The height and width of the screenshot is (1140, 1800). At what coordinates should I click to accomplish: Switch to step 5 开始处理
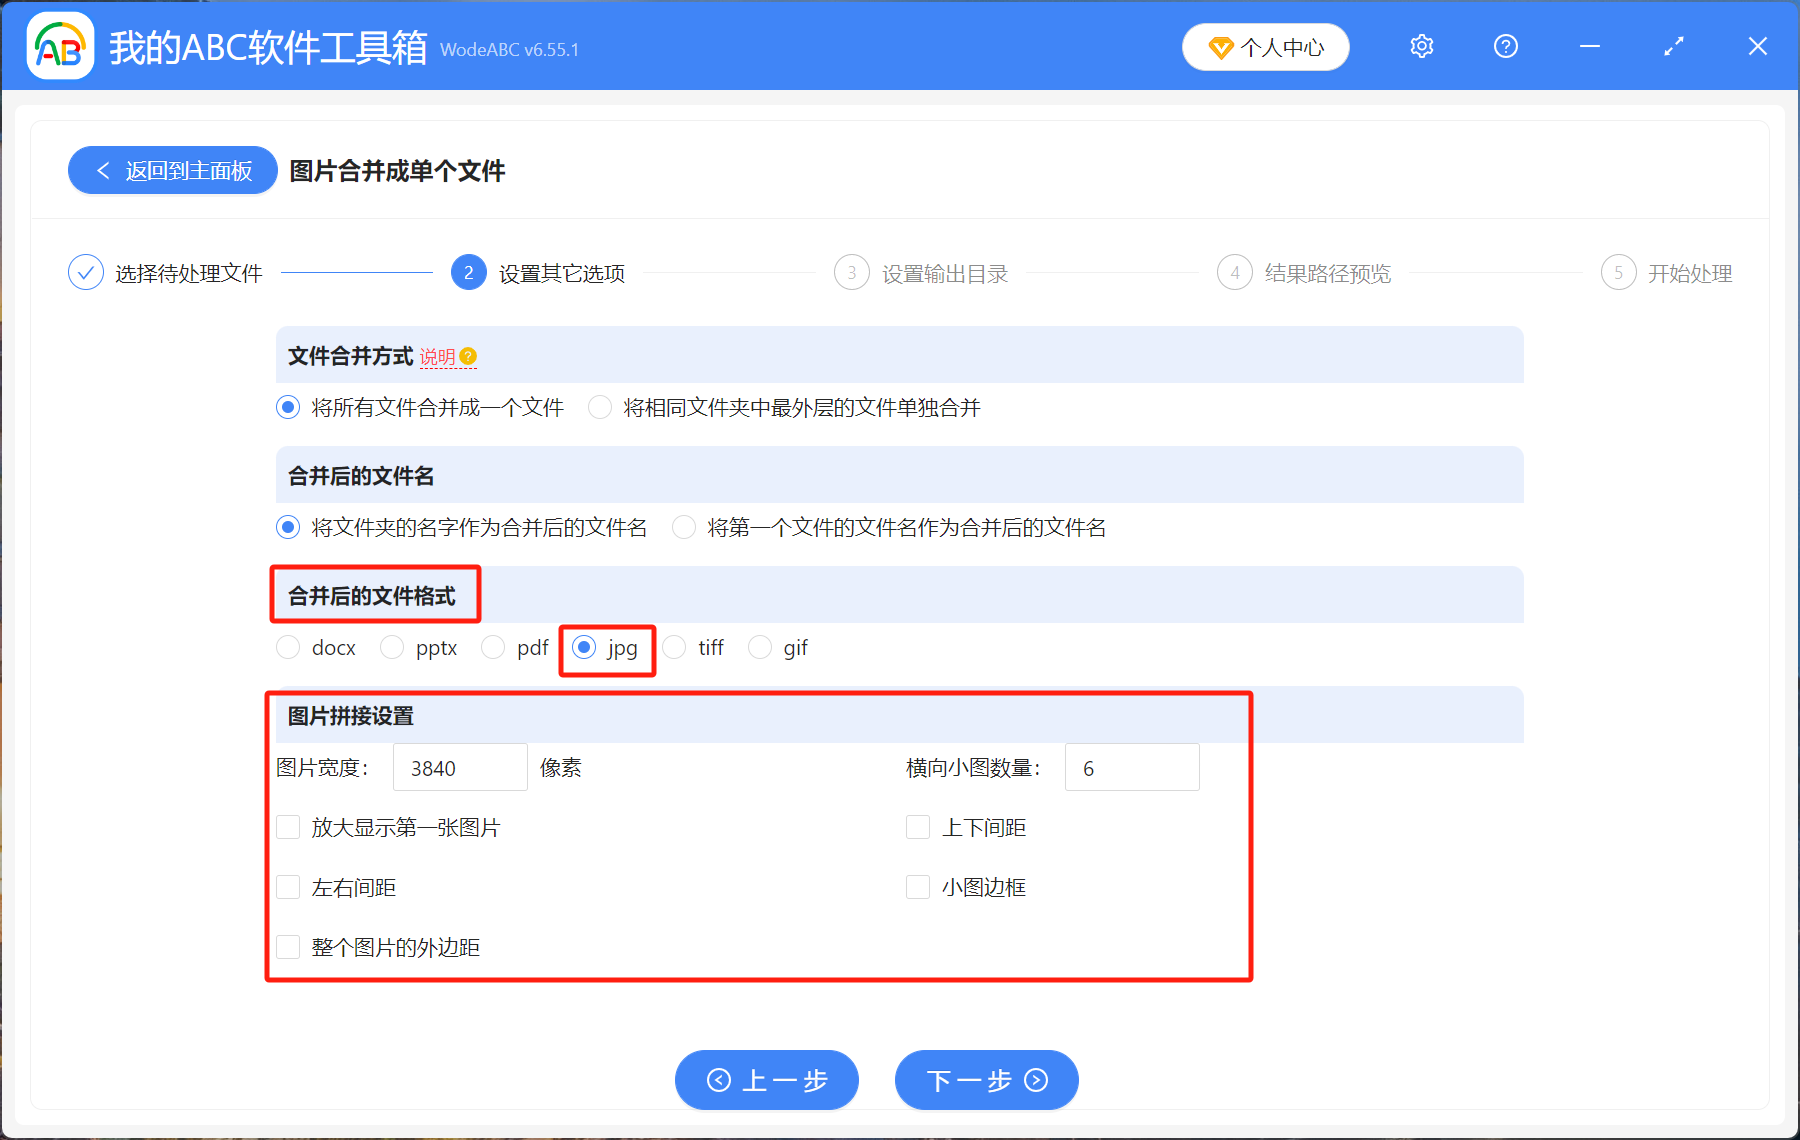[x=1618, y=272]
